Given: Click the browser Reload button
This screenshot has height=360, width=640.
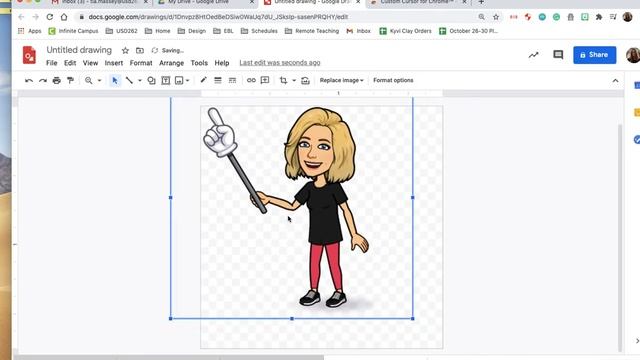Looking at the screenshot, I should coord(49,17).
